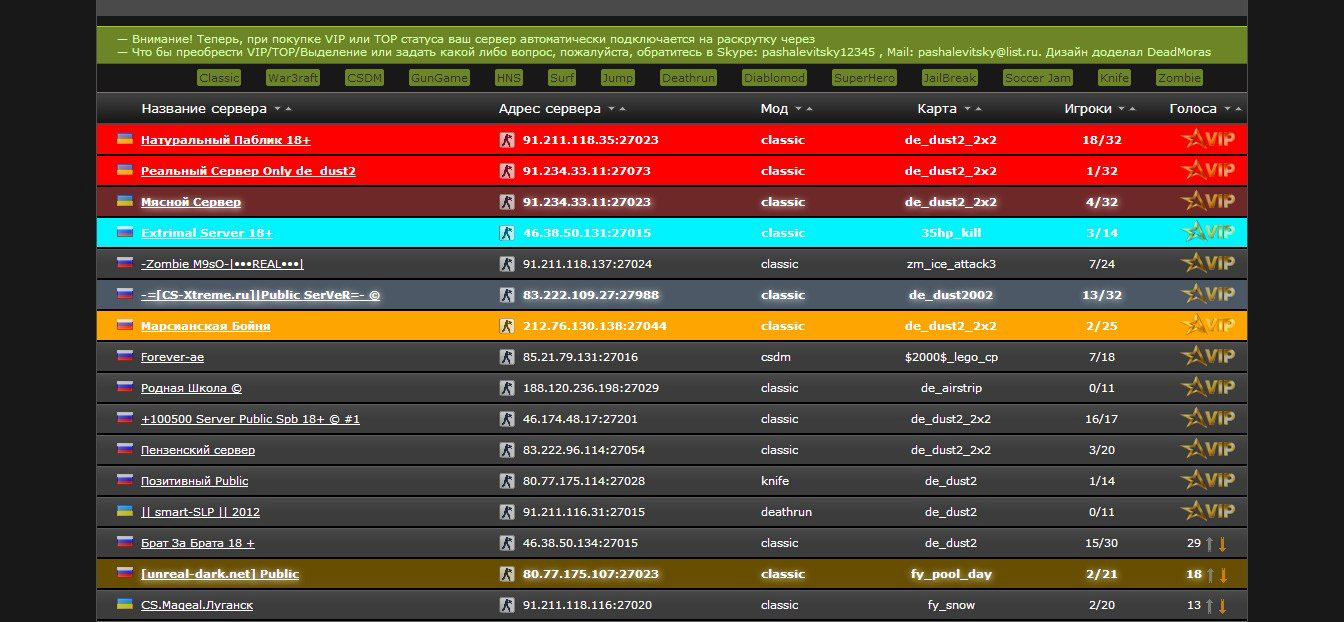Sort ascending by Игроки column

[x=1132, y=109]
